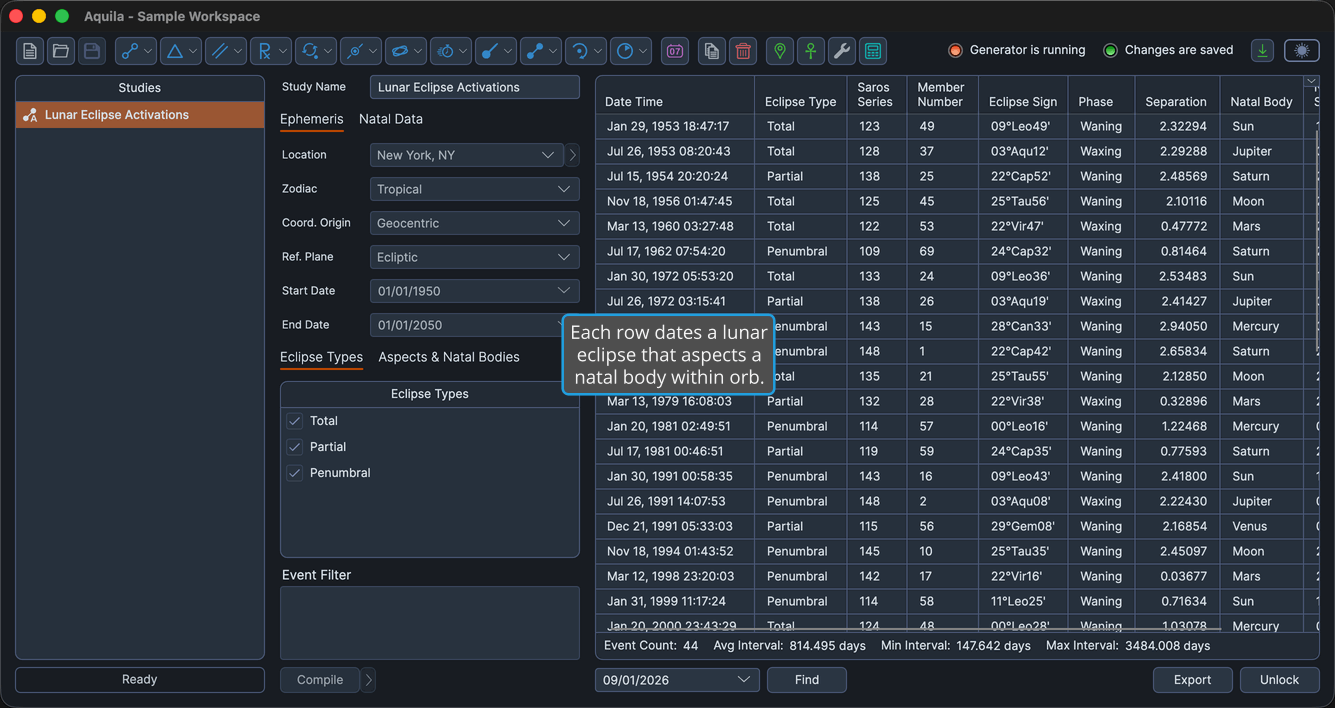Open the Aspects & Natal Bodies tab

coord(449,357)
